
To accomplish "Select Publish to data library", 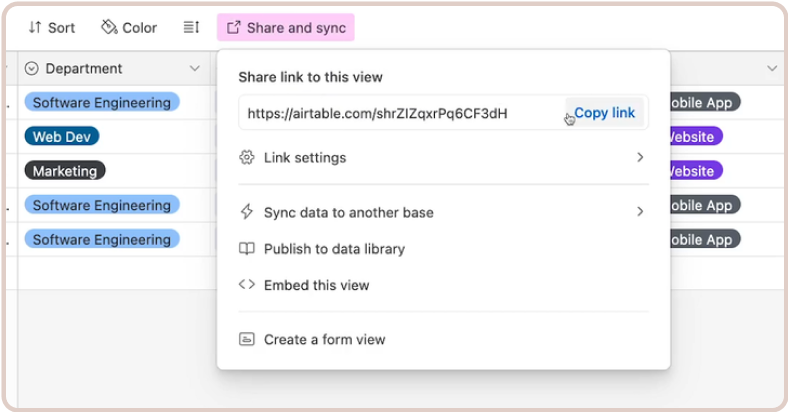I will click(x=334, y=249).
